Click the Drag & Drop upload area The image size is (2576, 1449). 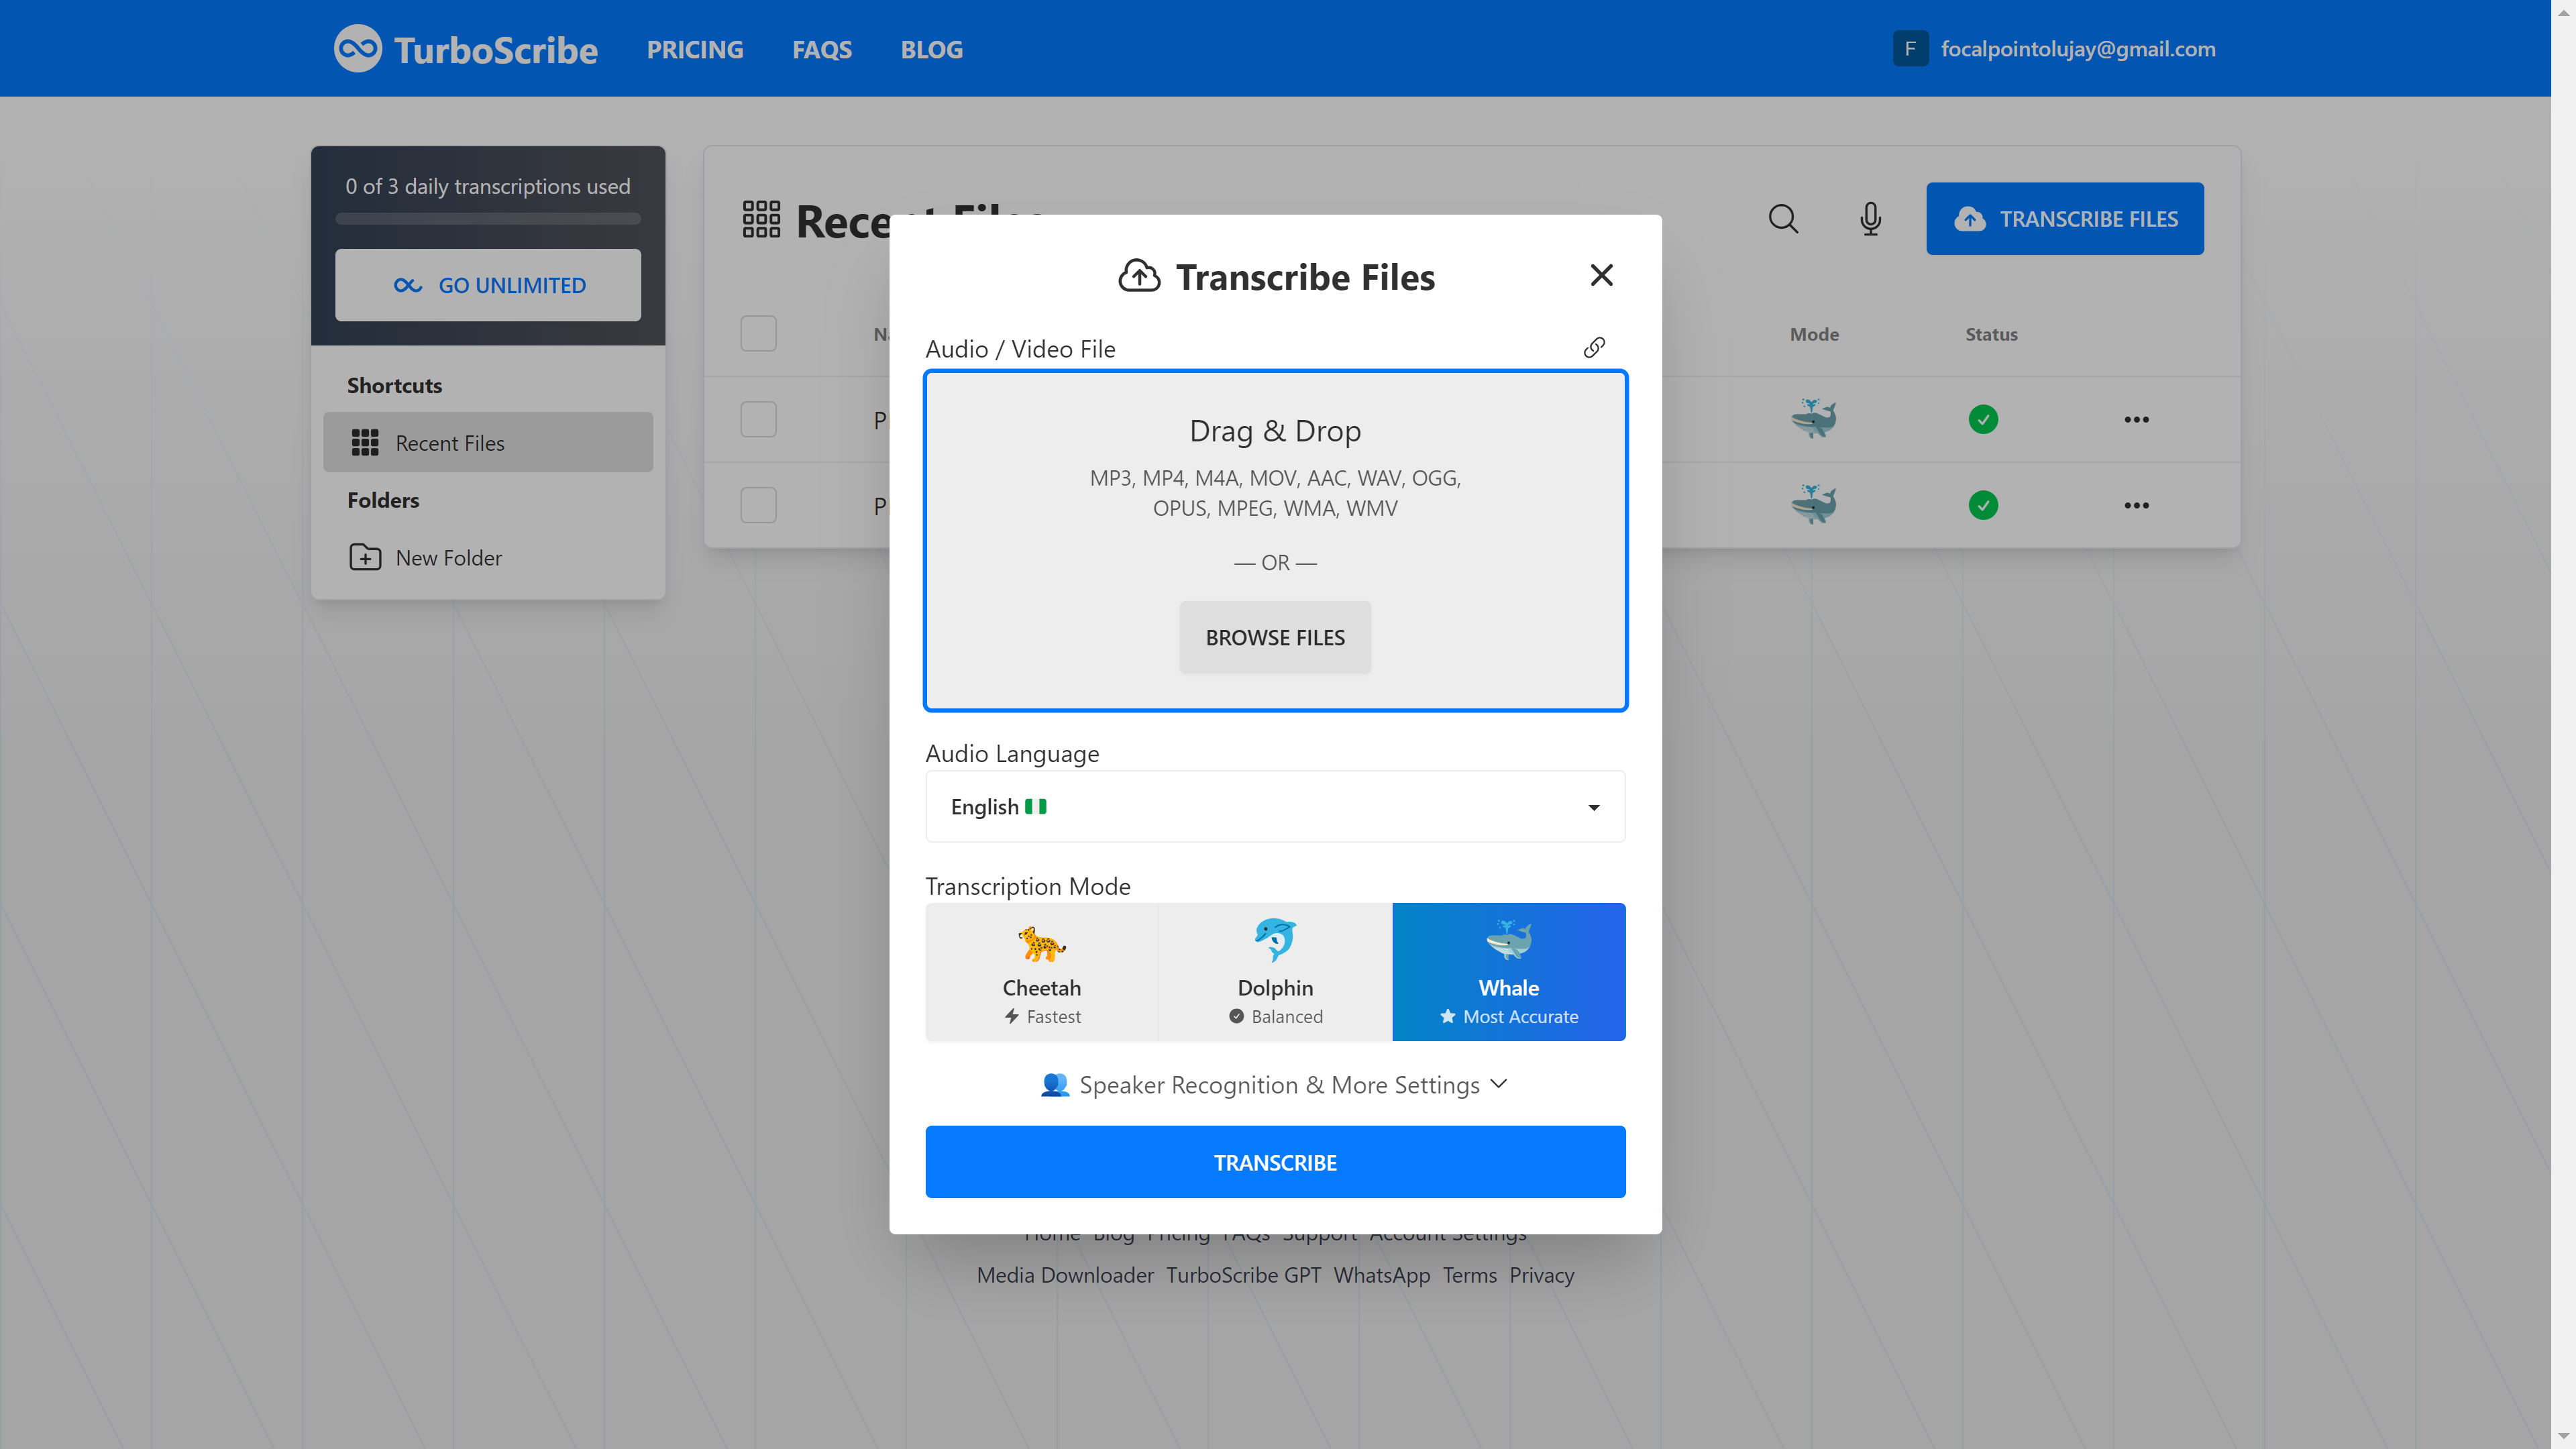click(1275, 540)
